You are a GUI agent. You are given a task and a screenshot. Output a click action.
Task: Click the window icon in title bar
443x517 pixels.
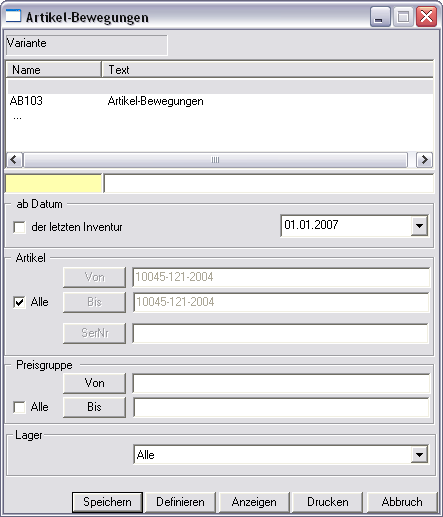pyautogui.click(x=13, y=16)
